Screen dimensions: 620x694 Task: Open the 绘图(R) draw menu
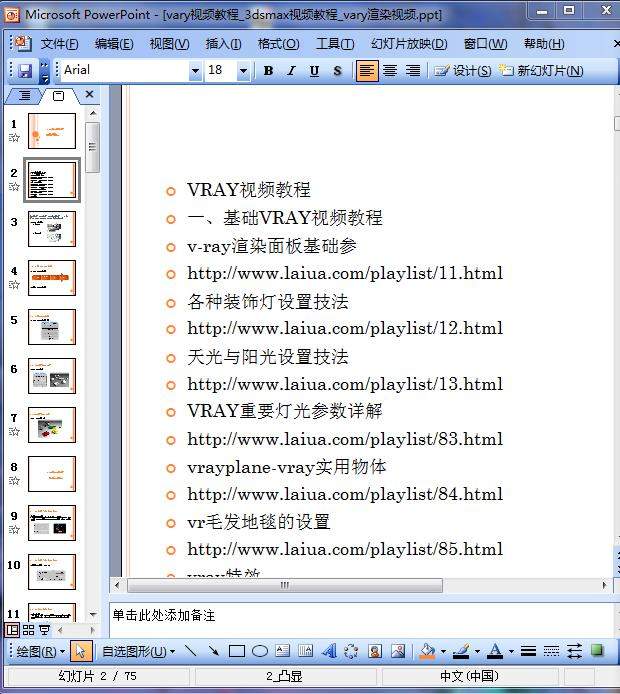40,652
